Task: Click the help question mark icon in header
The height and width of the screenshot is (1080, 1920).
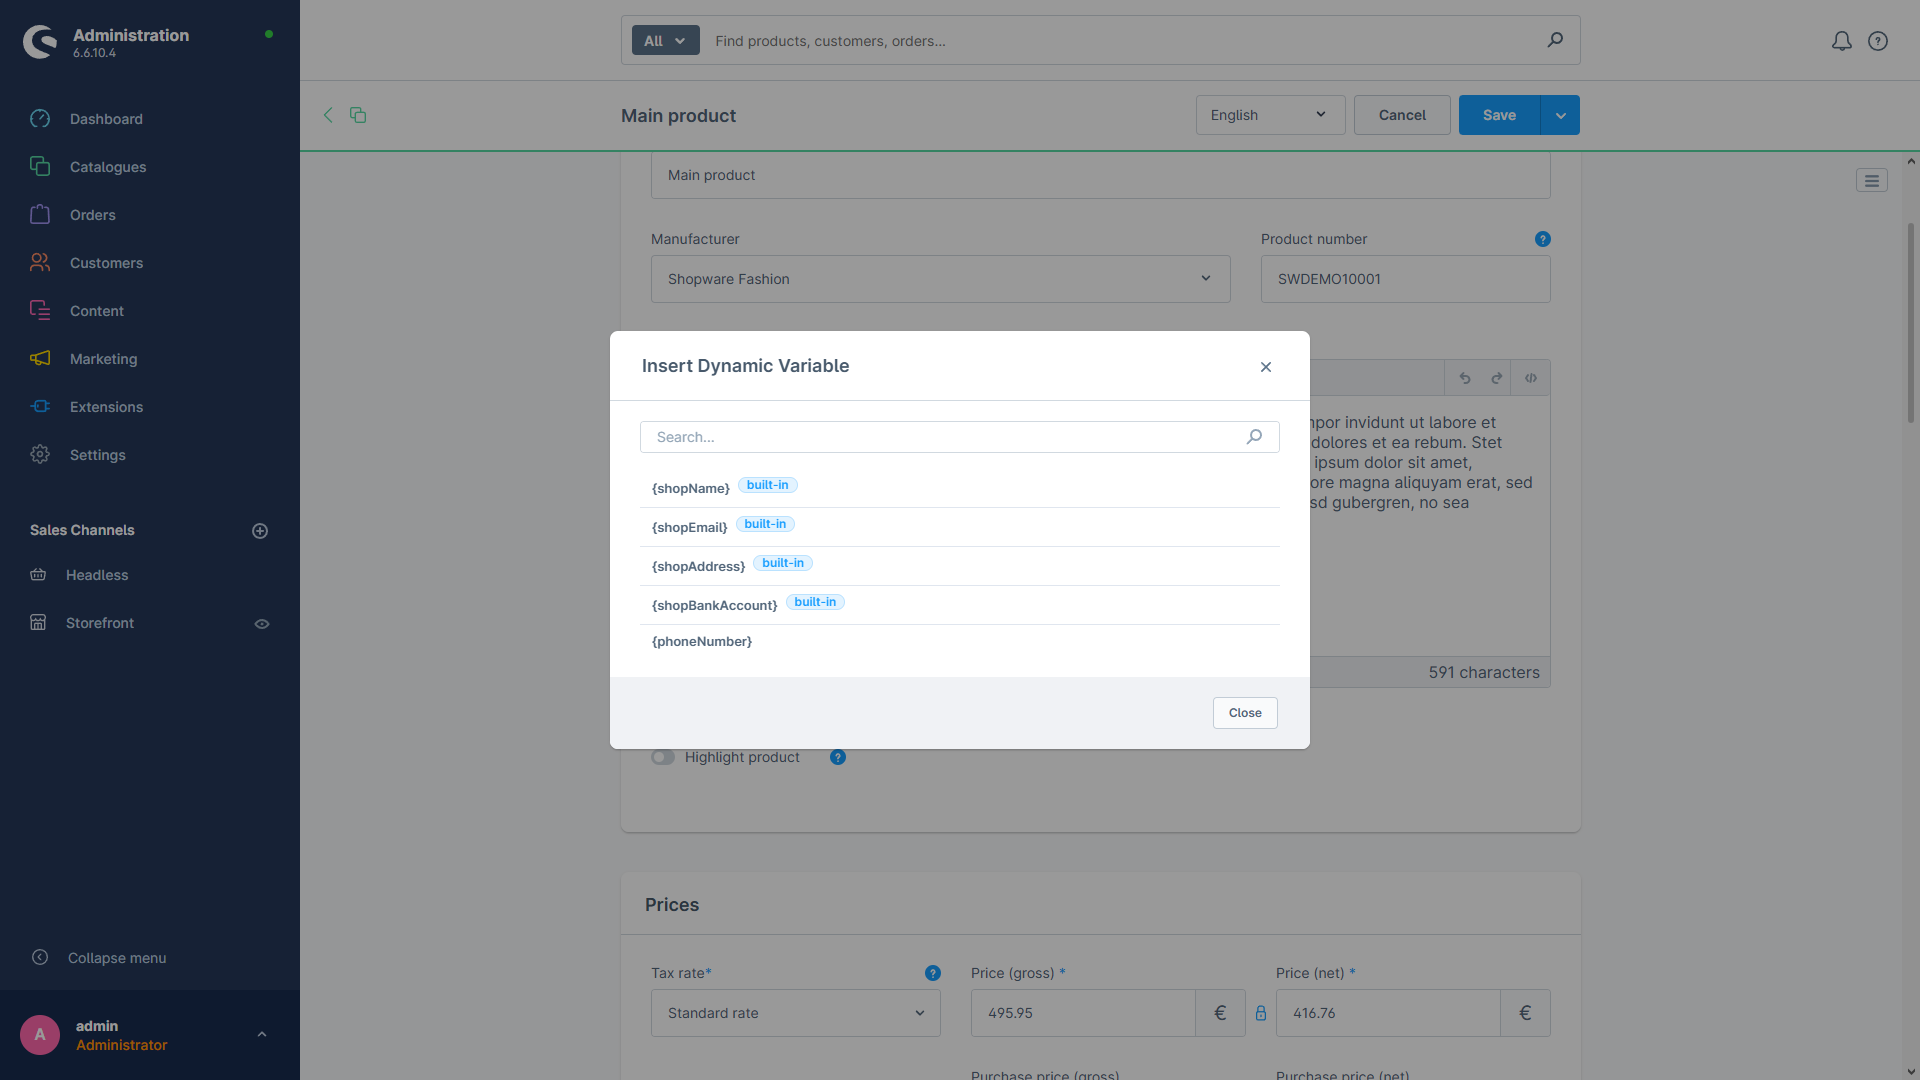Action: coord(1878,41)
